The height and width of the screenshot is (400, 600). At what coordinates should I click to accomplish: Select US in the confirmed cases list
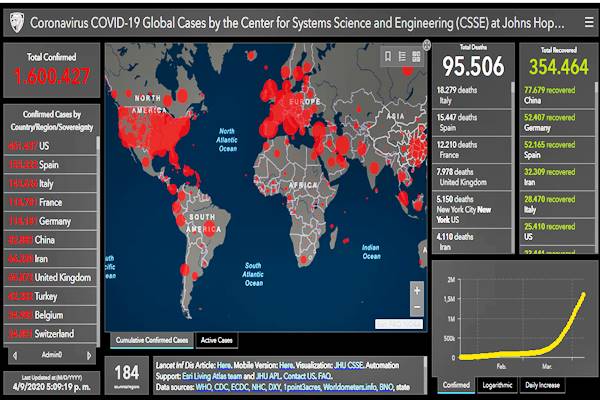click(x=50, y=146)
